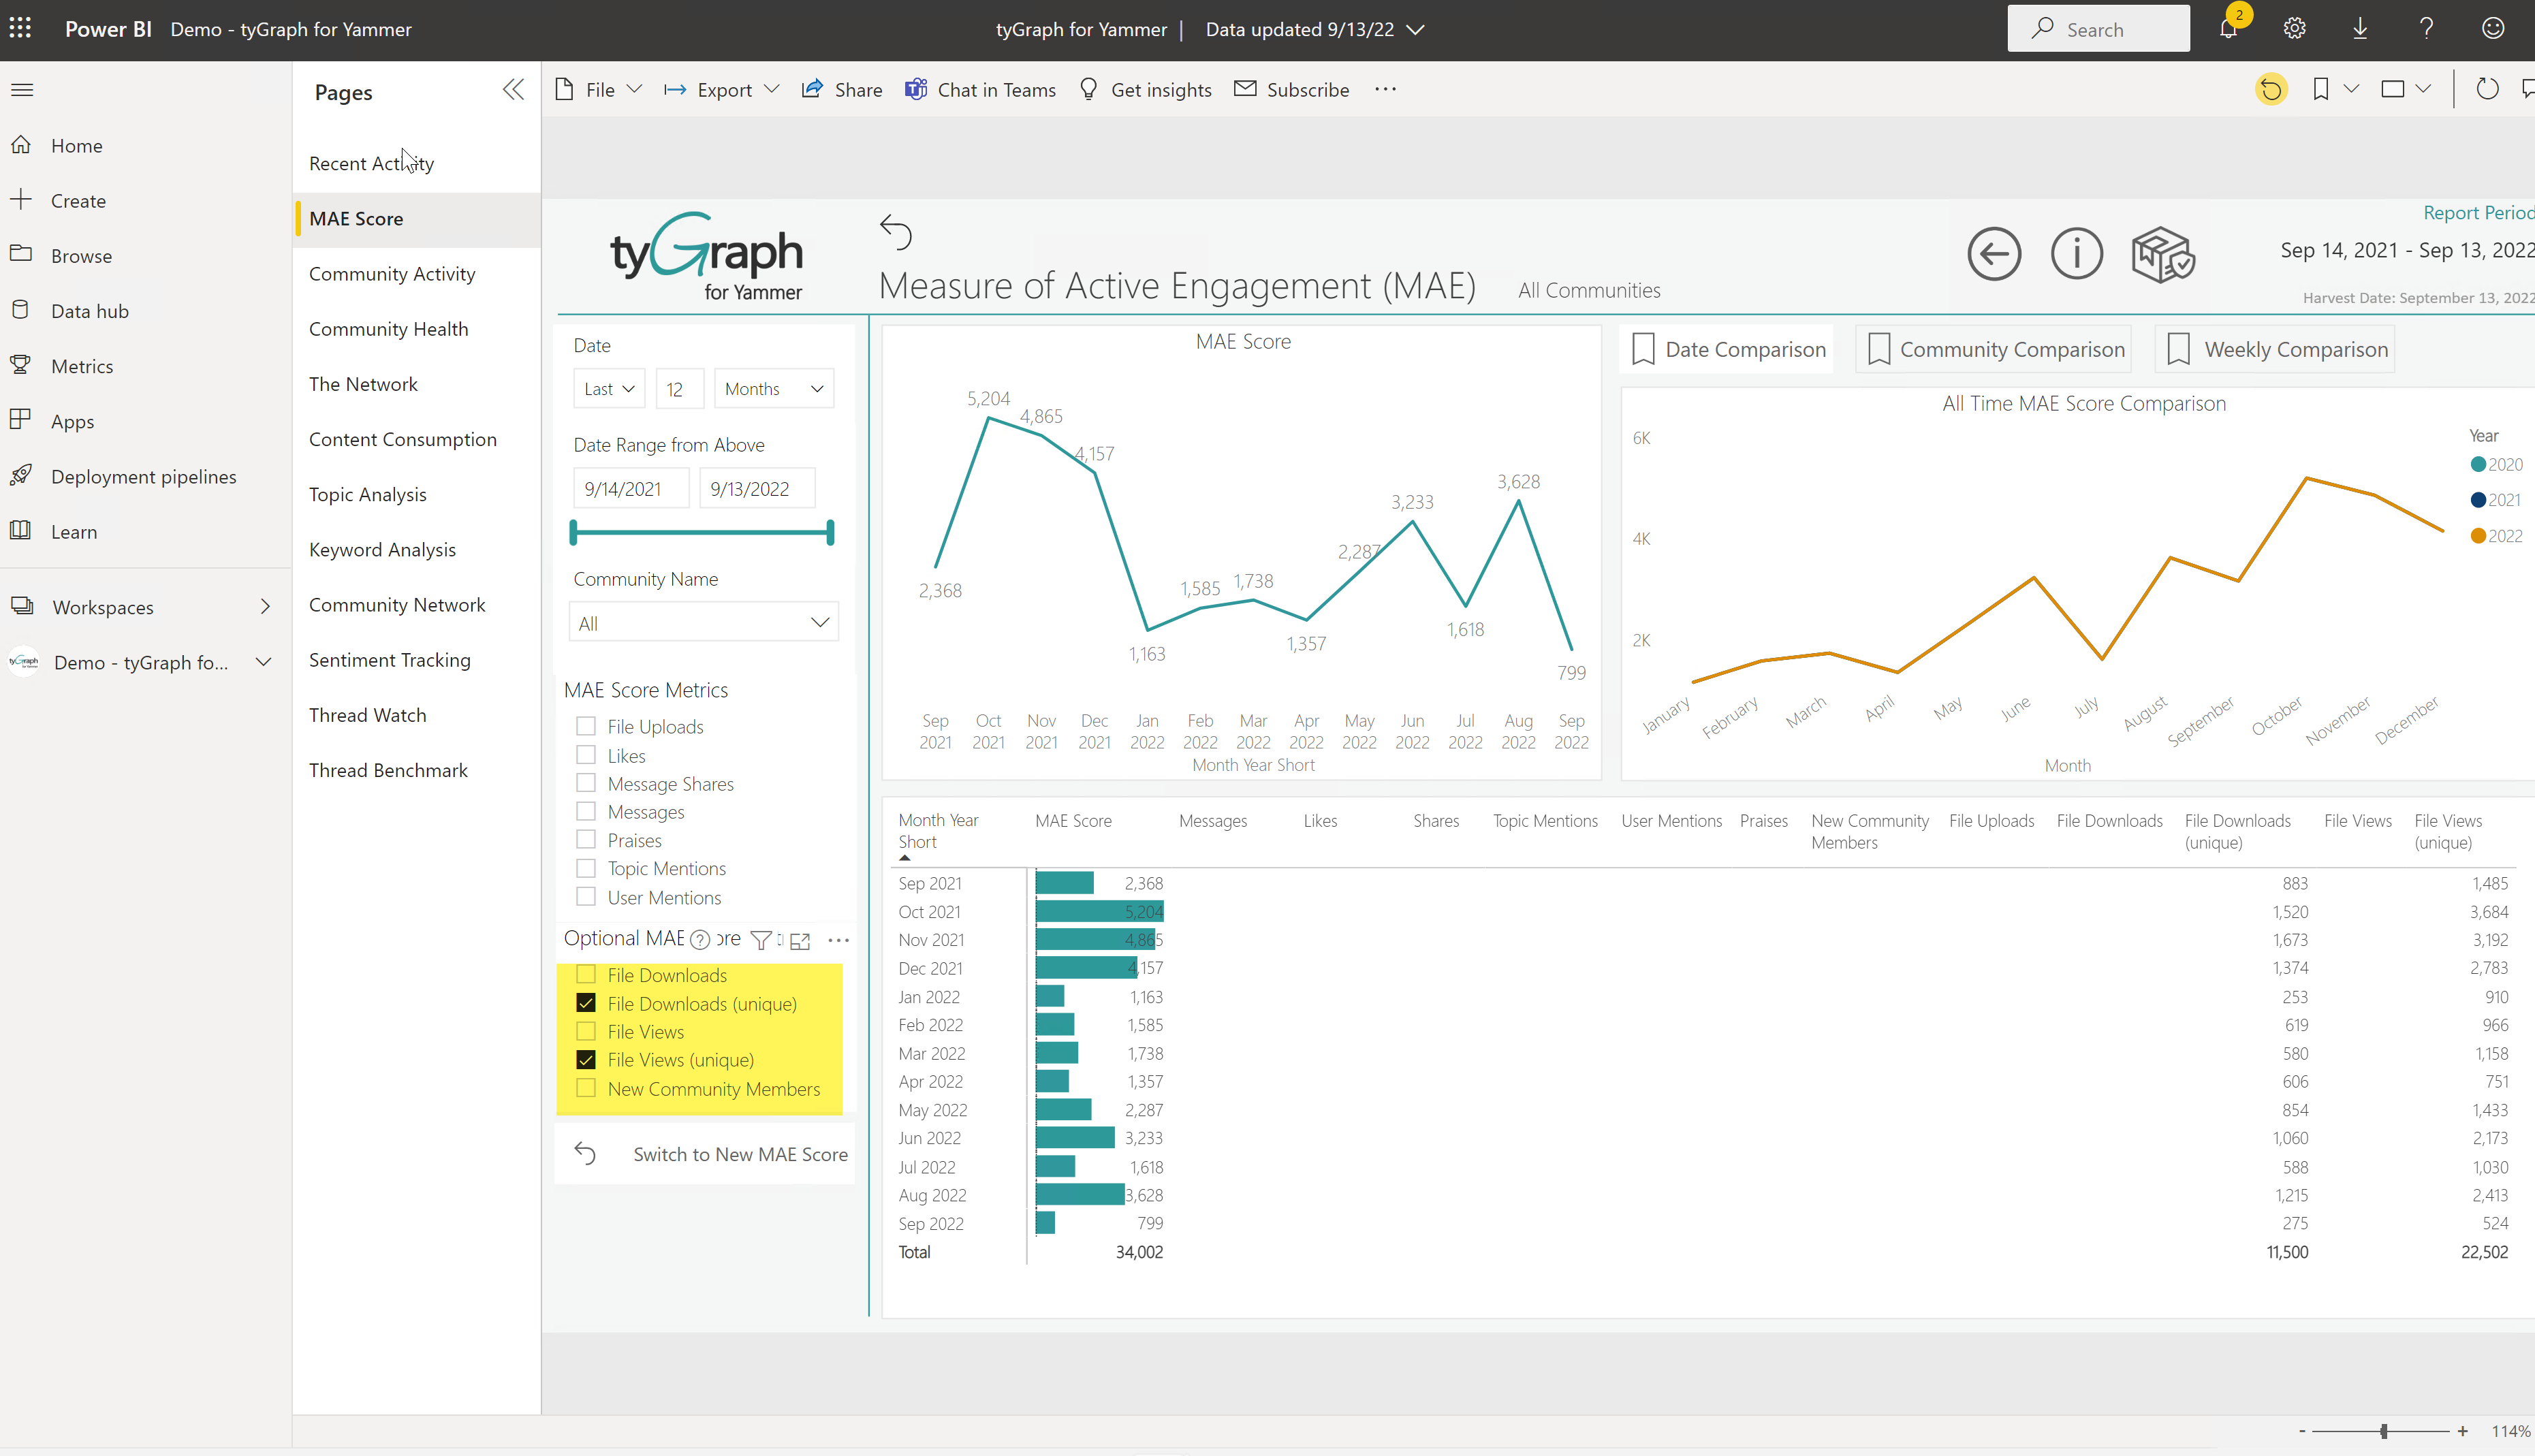Screen dimensions: 2535x1456
Task: Open the information circle icon
Action: point(2076,254)
